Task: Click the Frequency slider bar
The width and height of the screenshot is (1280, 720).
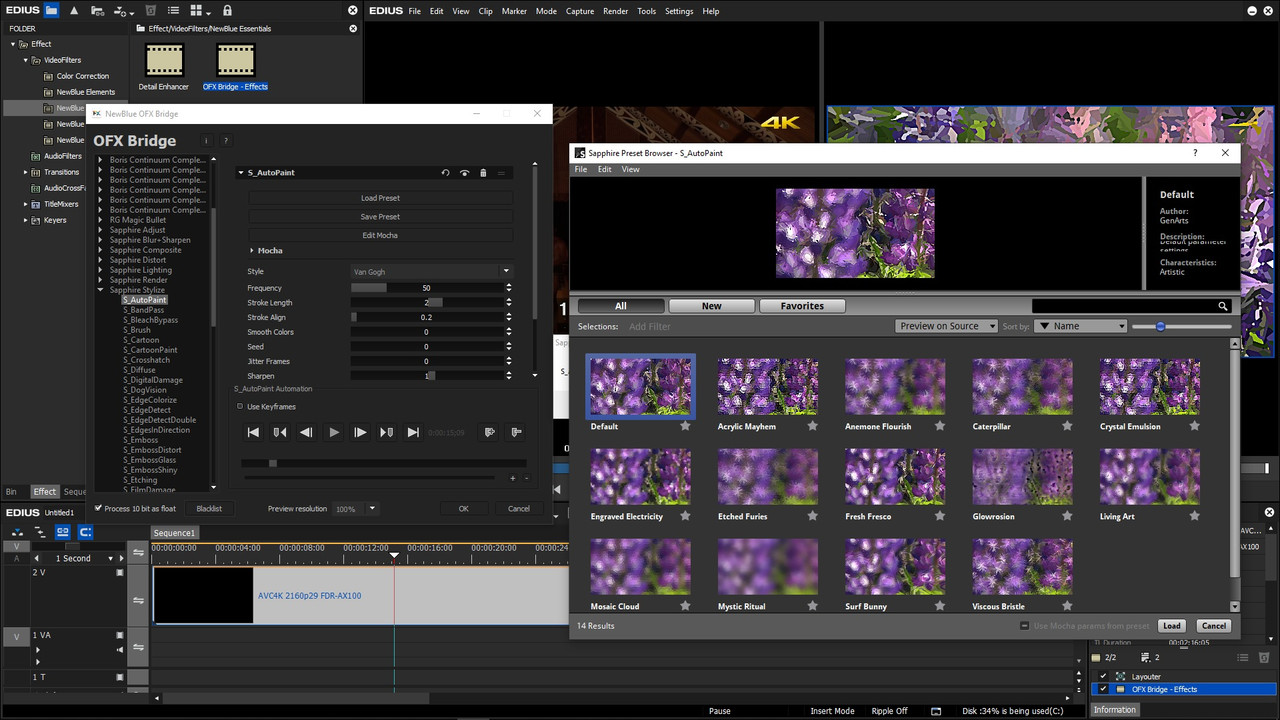Action: [426, 288]
